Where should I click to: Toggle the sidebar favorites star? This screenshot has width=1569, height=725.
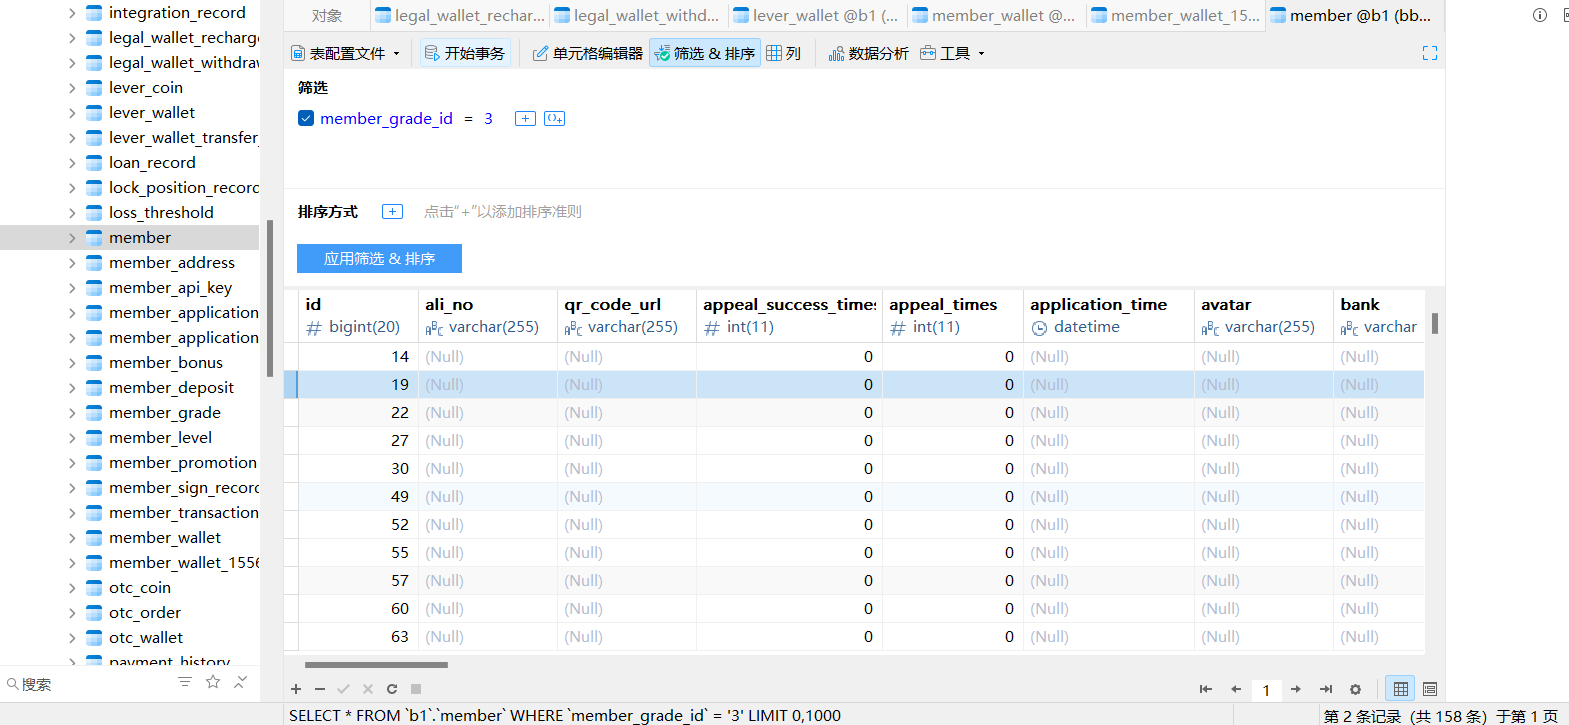(x=213, y=682)
